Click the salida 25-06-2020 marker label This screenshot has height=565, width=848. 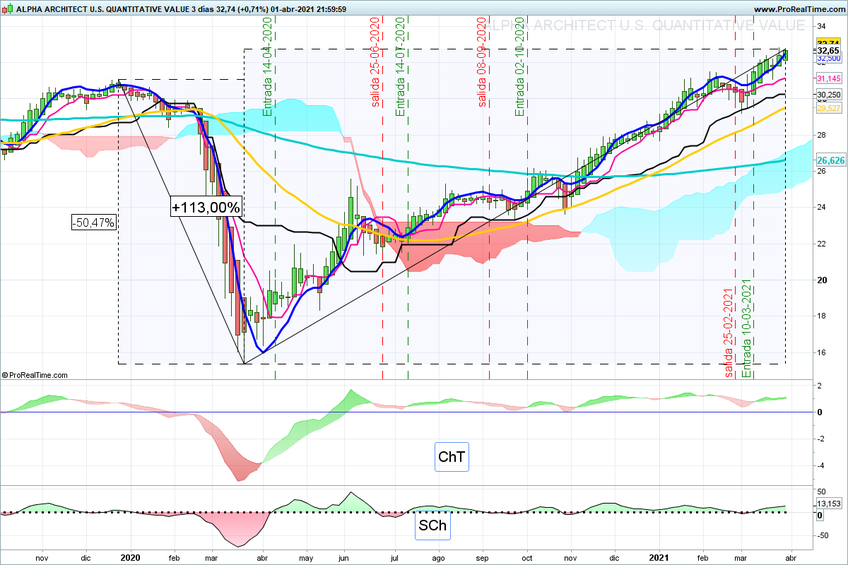click(375, 62)
